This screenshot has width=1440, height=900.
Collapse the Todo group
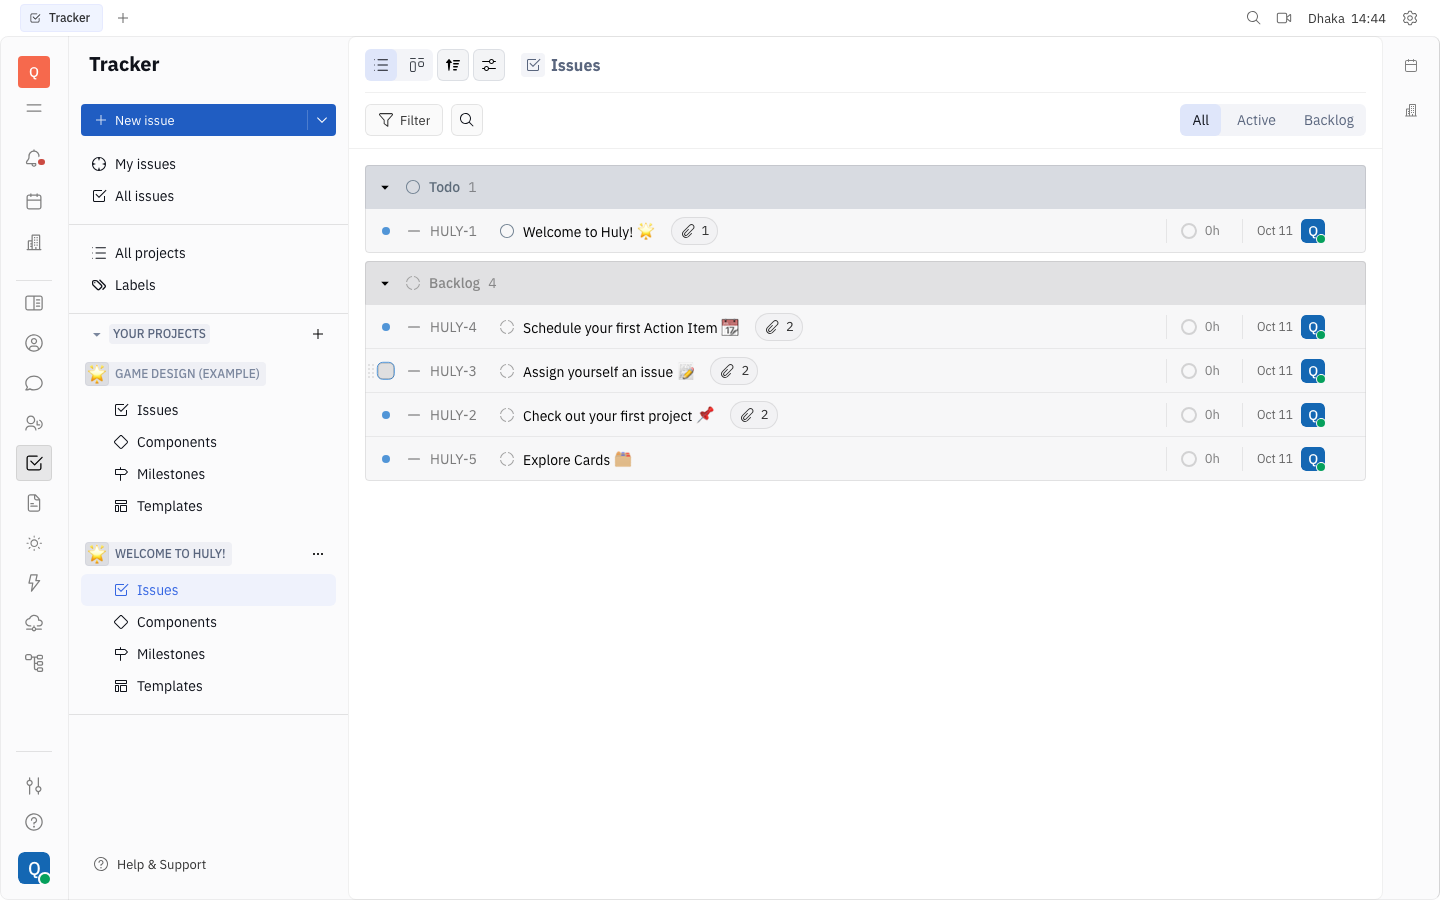pyautogui.click(x=385, y=187)
